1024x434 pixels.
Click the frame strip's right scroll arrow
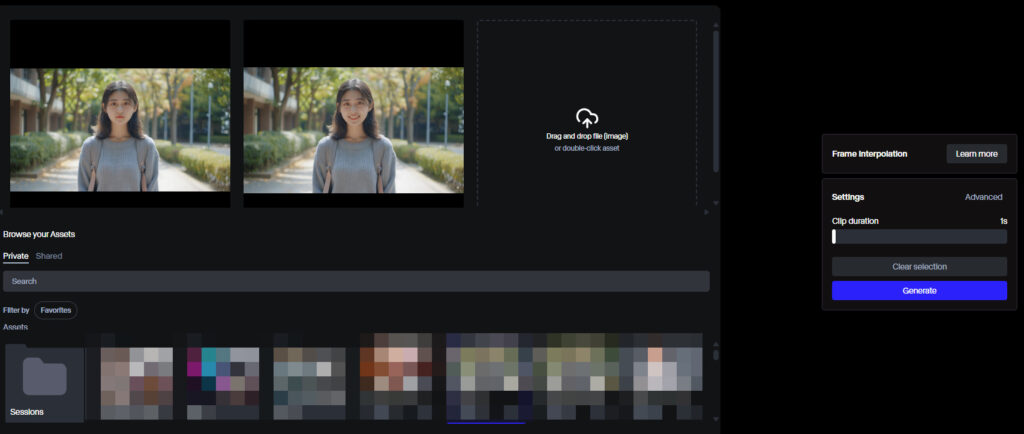707,212
